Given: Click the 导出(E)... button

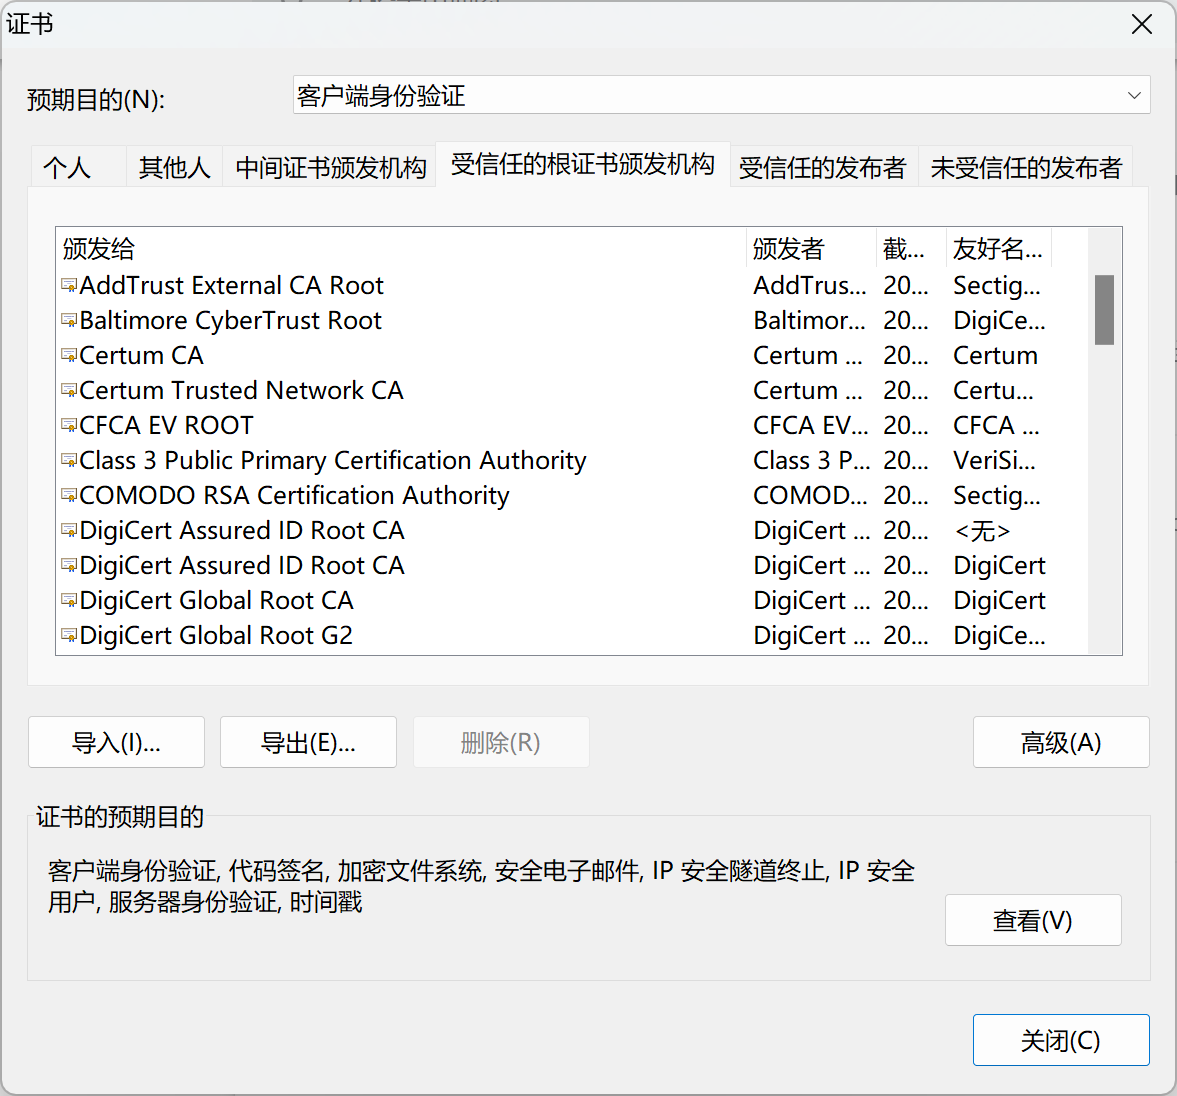Looking at the screenshot, I should tap(308, 743).
